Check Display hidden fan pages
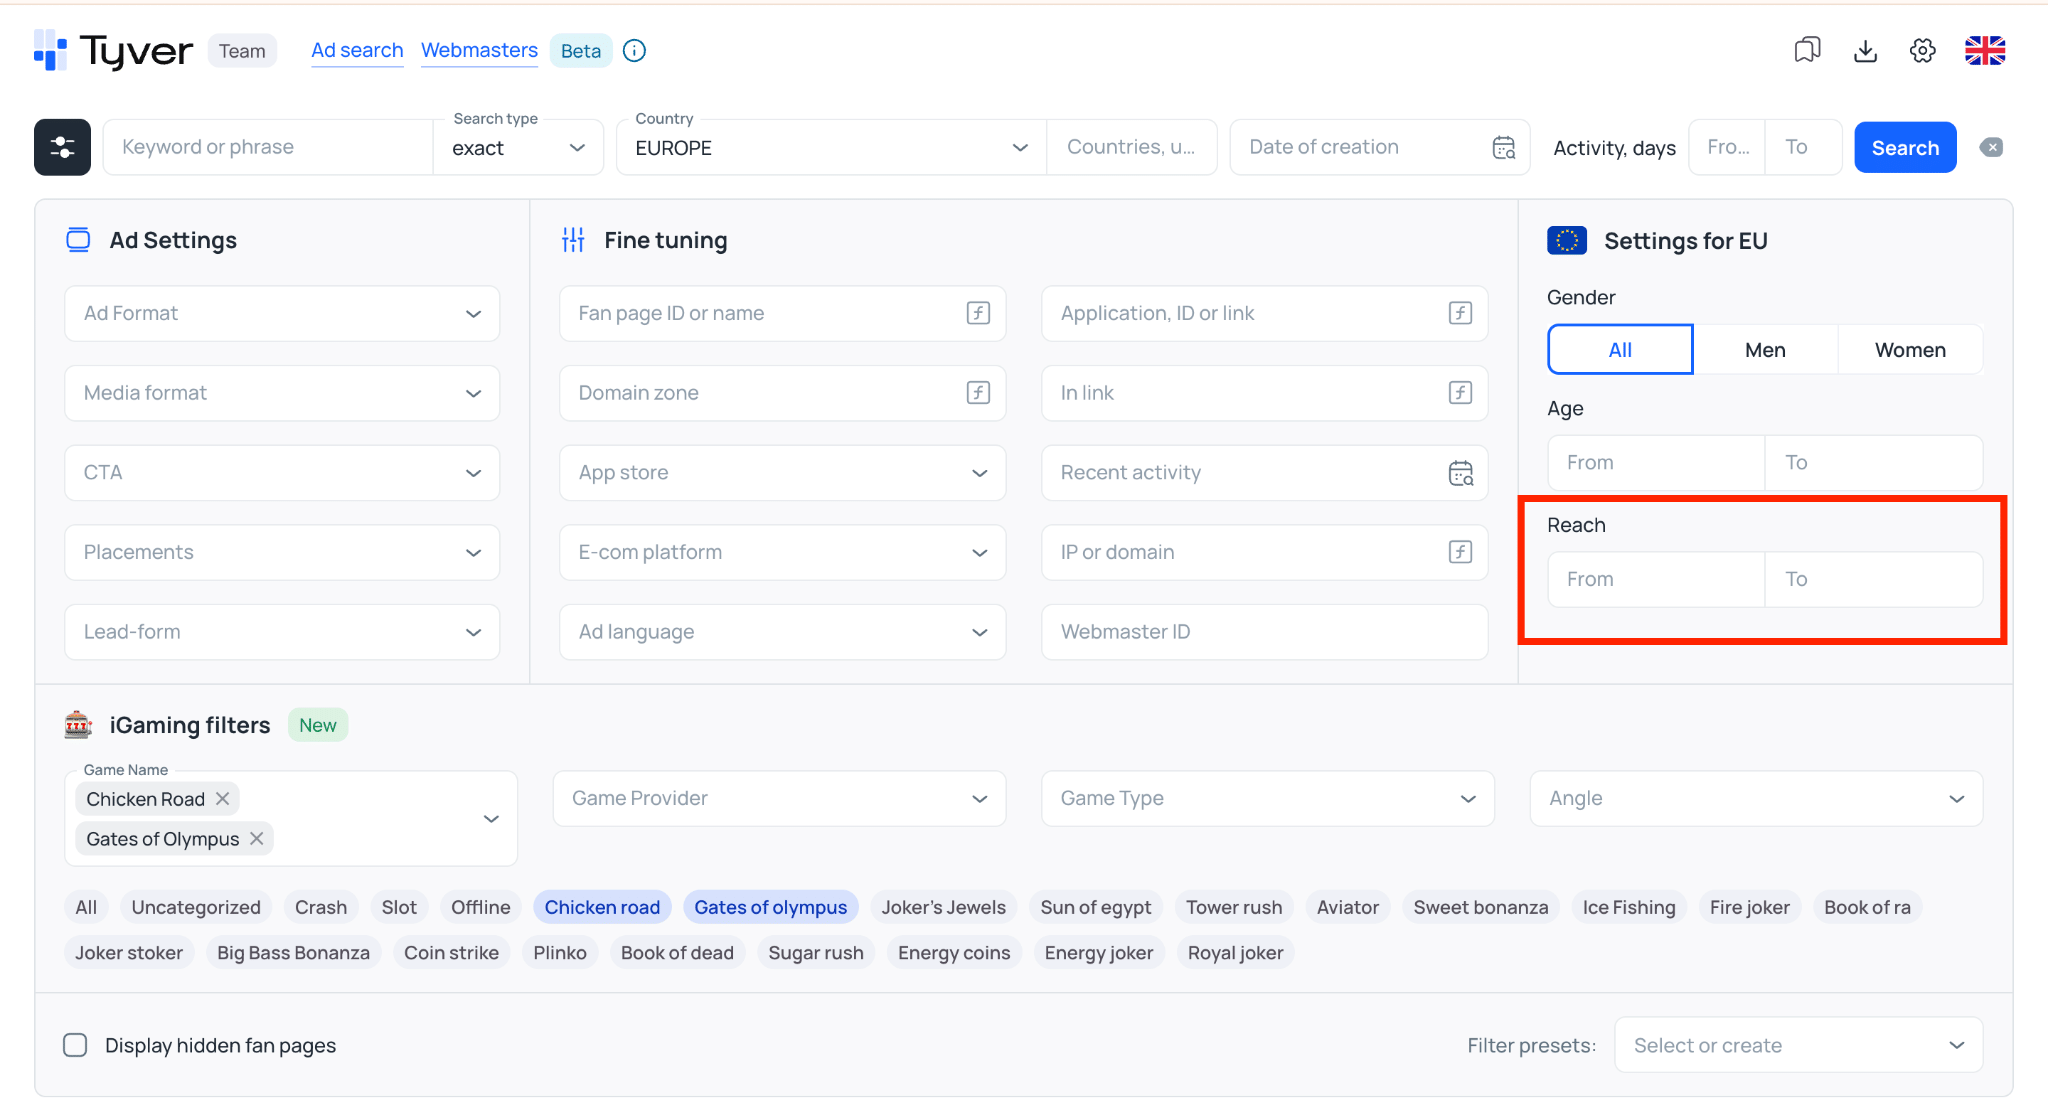This screenshot has width=2048, height=1106. click(75, 1045)
